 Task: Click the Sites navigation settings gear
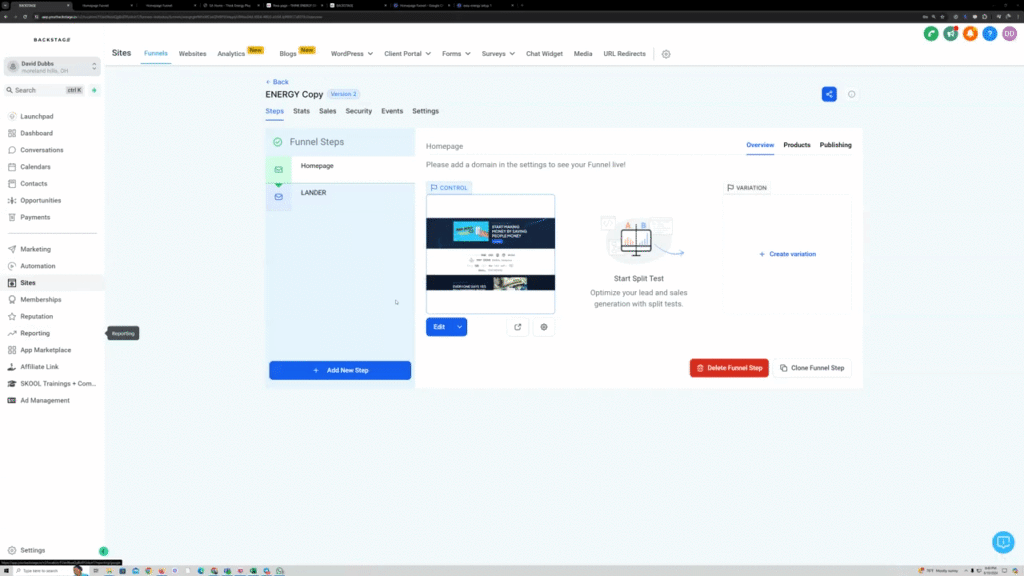666,54
